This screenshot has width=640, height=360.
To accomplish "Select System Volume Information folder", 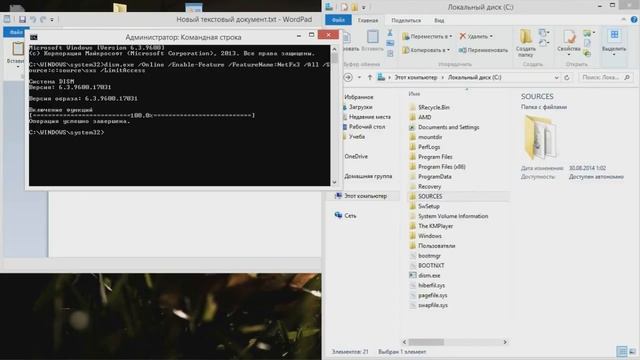I will point(453,216).
